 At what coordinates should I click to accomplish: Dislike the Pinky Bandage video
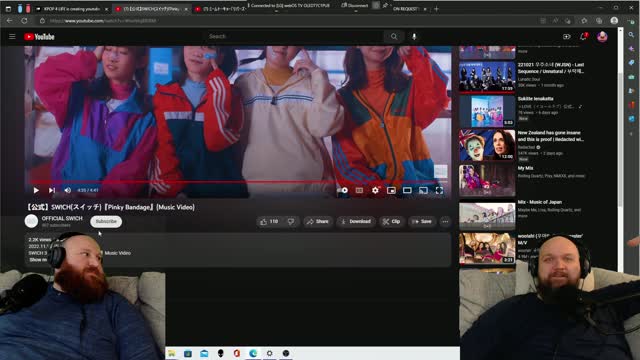click(x=291, y=222)
